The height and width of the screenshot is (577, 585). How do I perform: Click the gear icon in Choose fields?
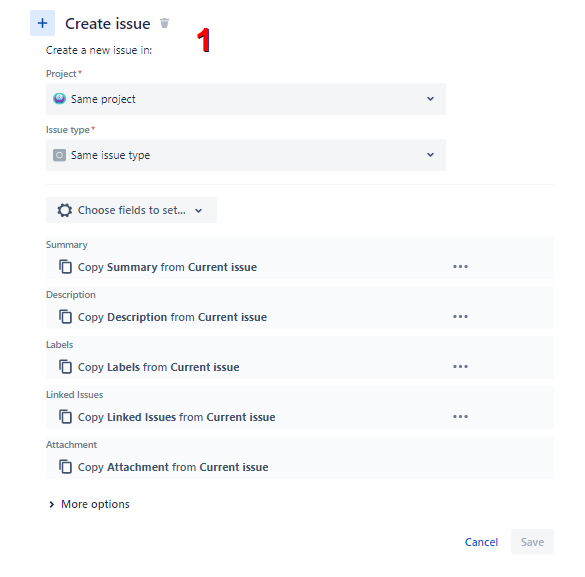click(x=65, y=210)
